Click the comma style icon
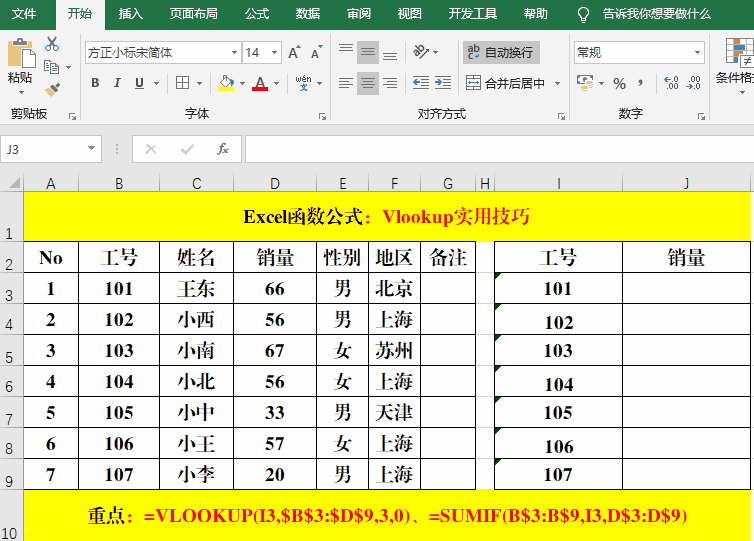This screenshot has height=541, width=754. tap(641, 84)
